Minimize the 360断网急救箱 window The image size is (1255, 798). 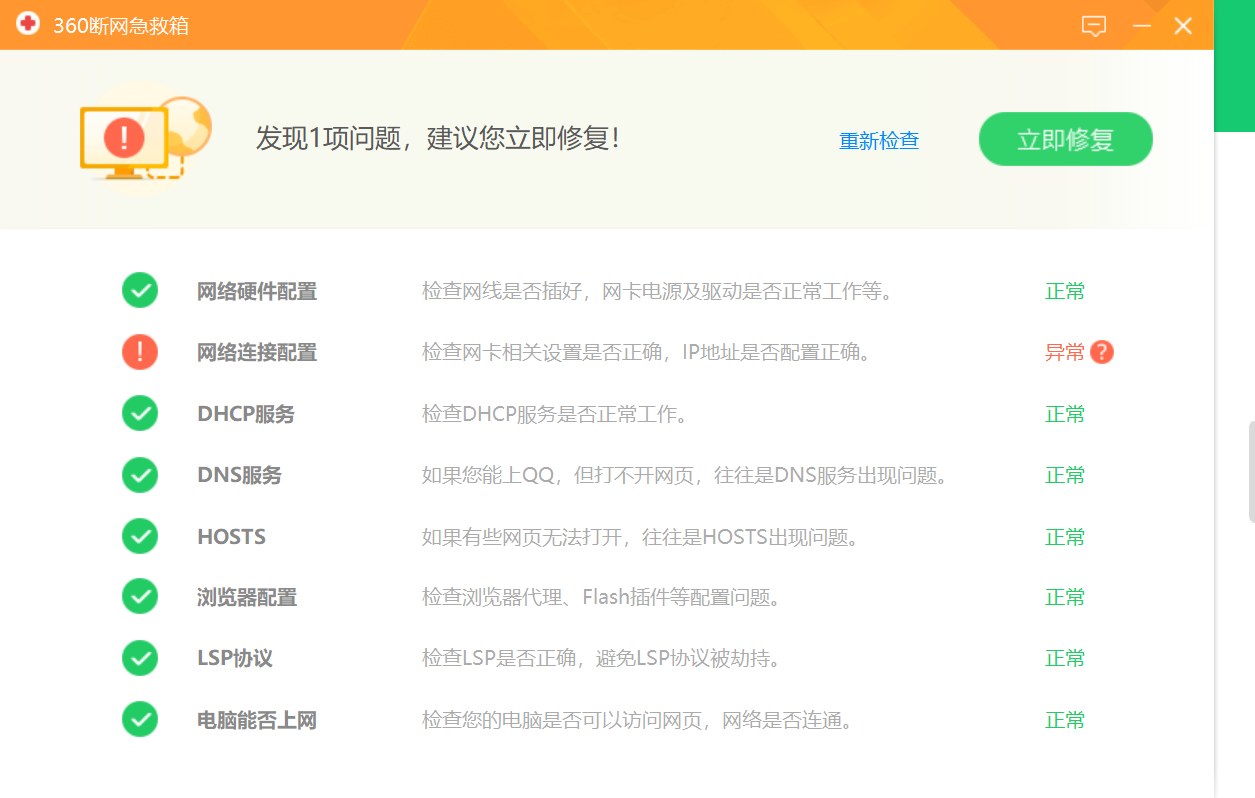click(x=1142, y=26)
